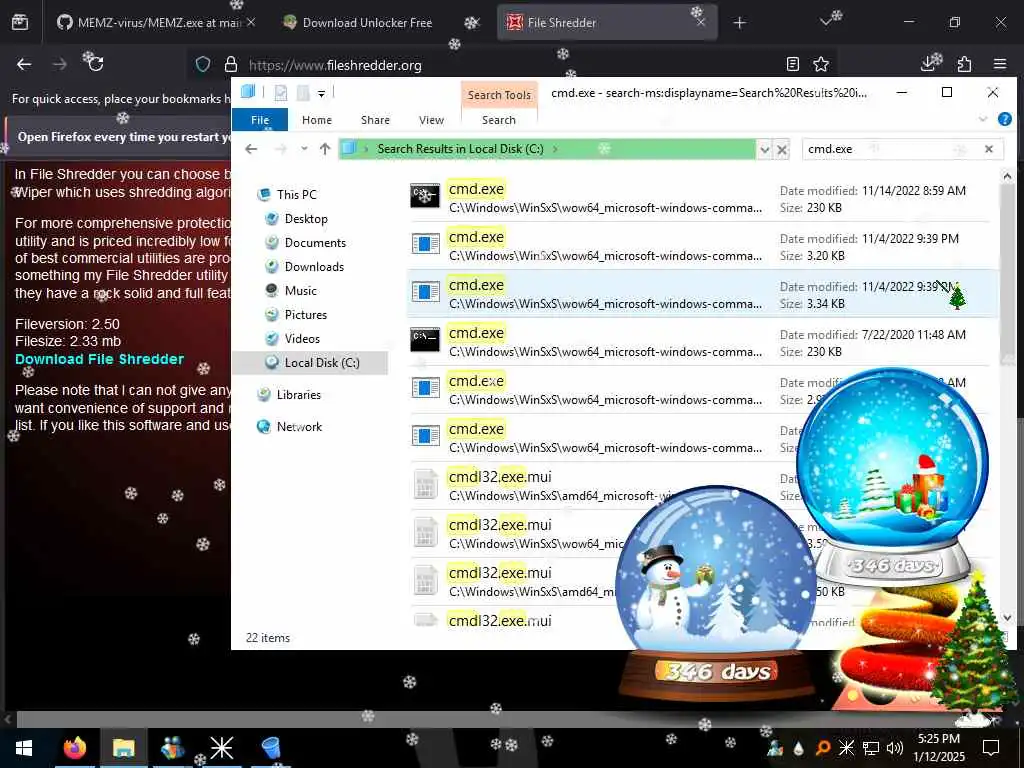Bookmark this page with star icon
This screenshot has width=1024, height=768.
point(821,64)
